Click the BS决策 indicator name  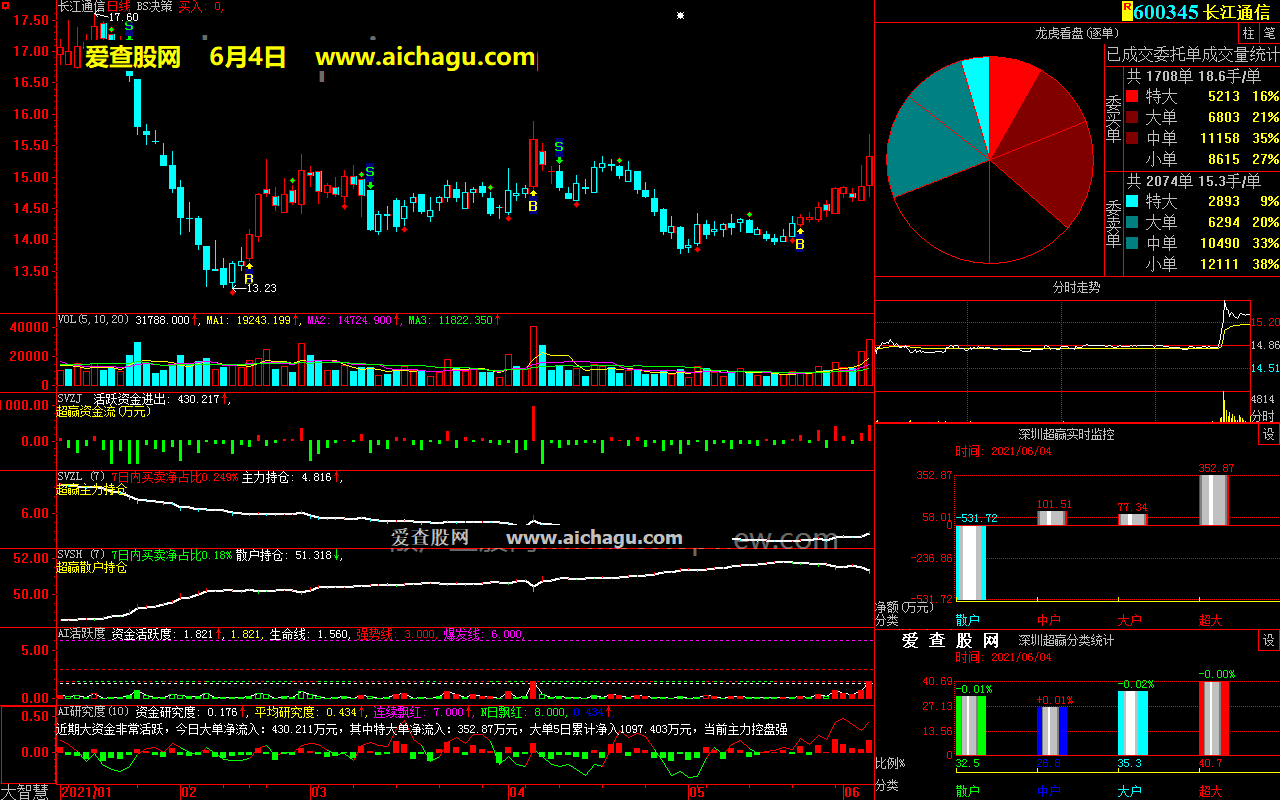(154, 6)
